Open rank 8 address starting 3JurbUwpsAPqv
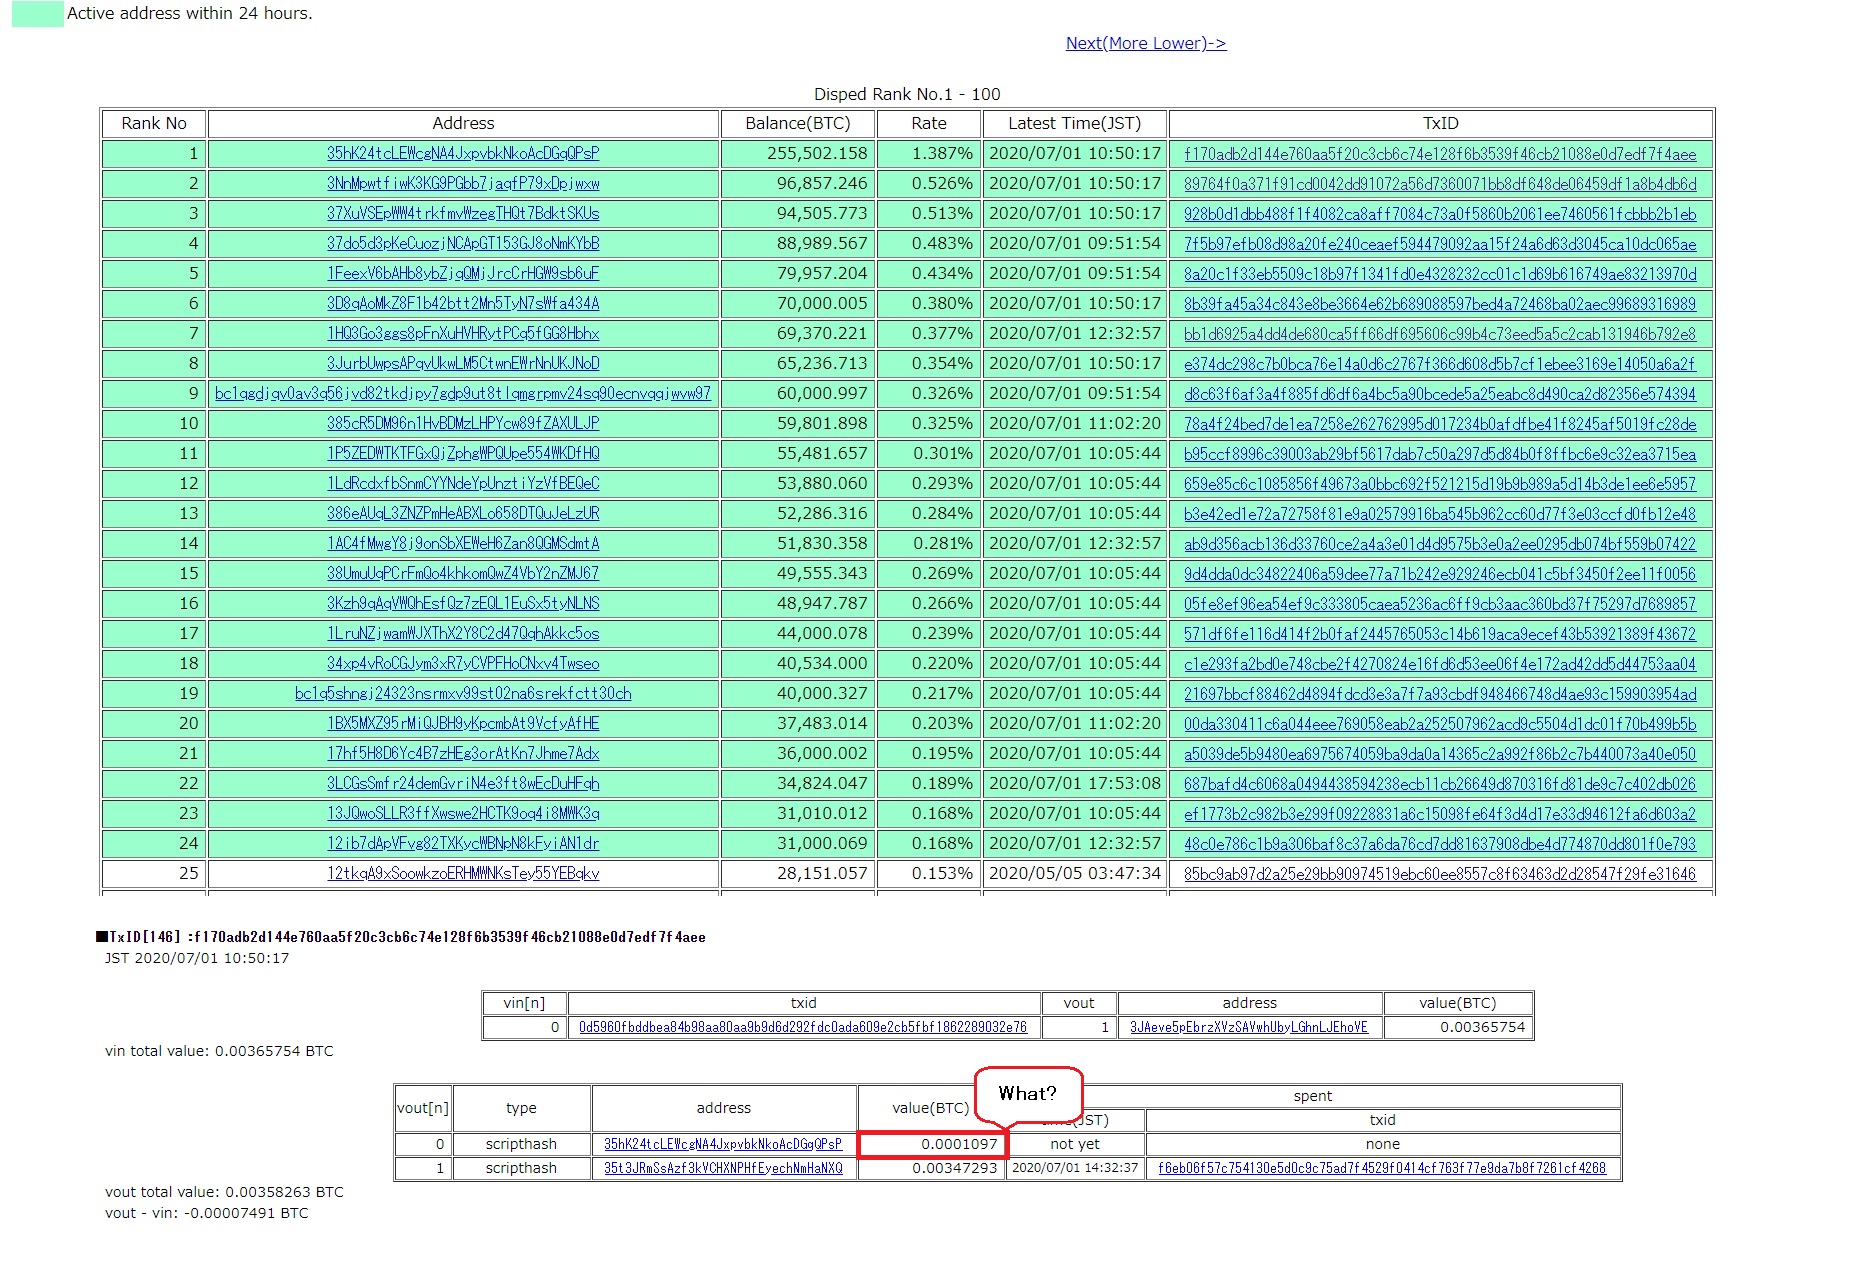The image size is (1858, 1286). pyautogui.click(x=463, y=363)
